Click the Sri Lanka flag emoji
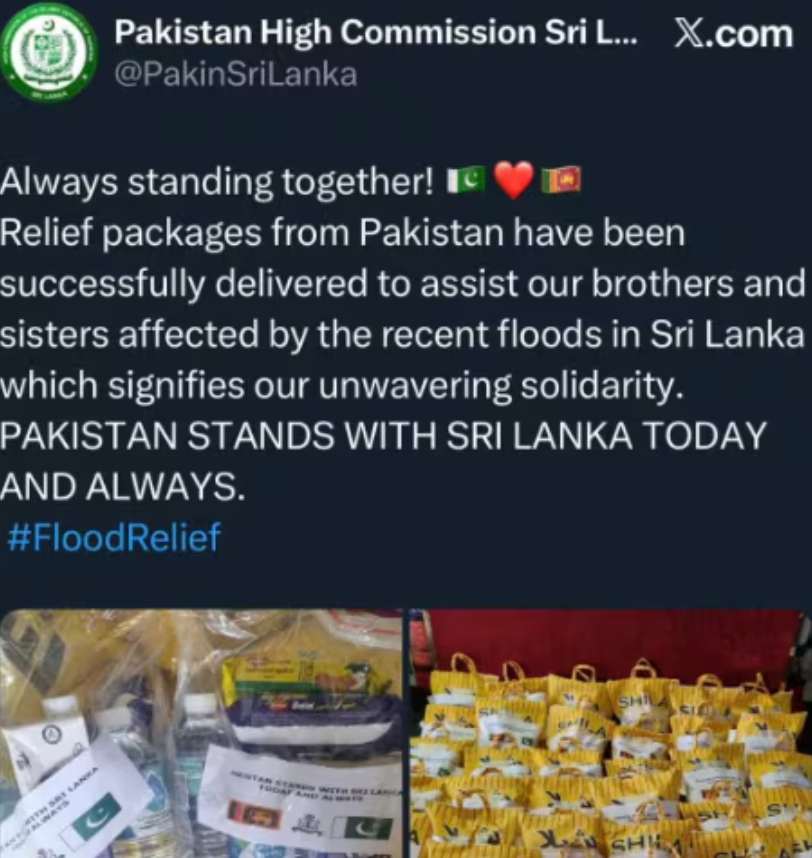The image size is (812, 858). pyautogui.click(x=561, y=181)
